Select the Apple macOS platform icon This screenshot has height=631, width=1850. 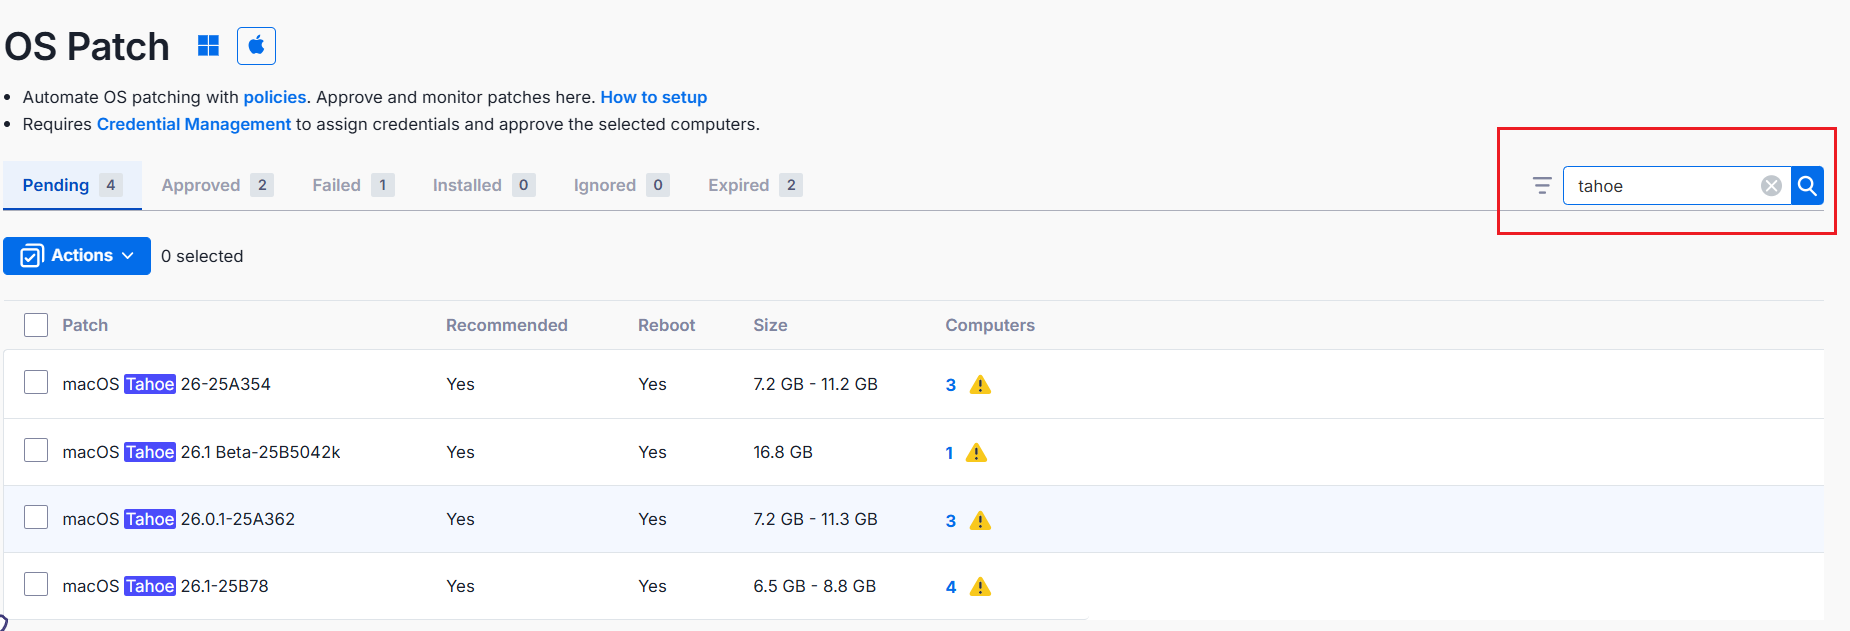point(256,46)
